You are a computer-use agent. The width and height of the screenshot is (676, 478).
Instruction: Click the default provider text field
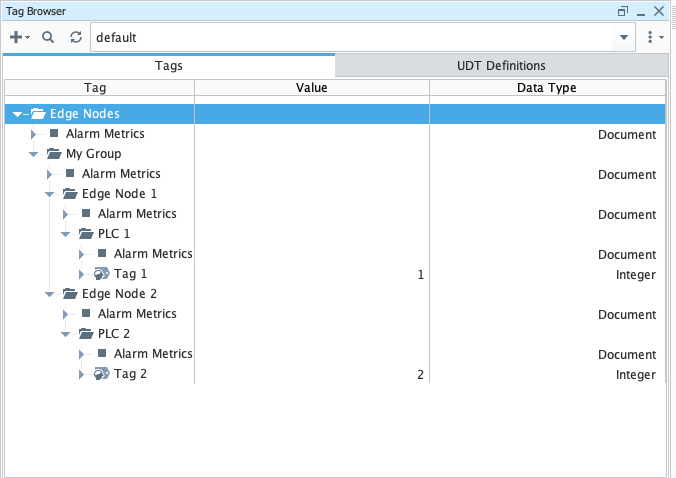[350, 37]
